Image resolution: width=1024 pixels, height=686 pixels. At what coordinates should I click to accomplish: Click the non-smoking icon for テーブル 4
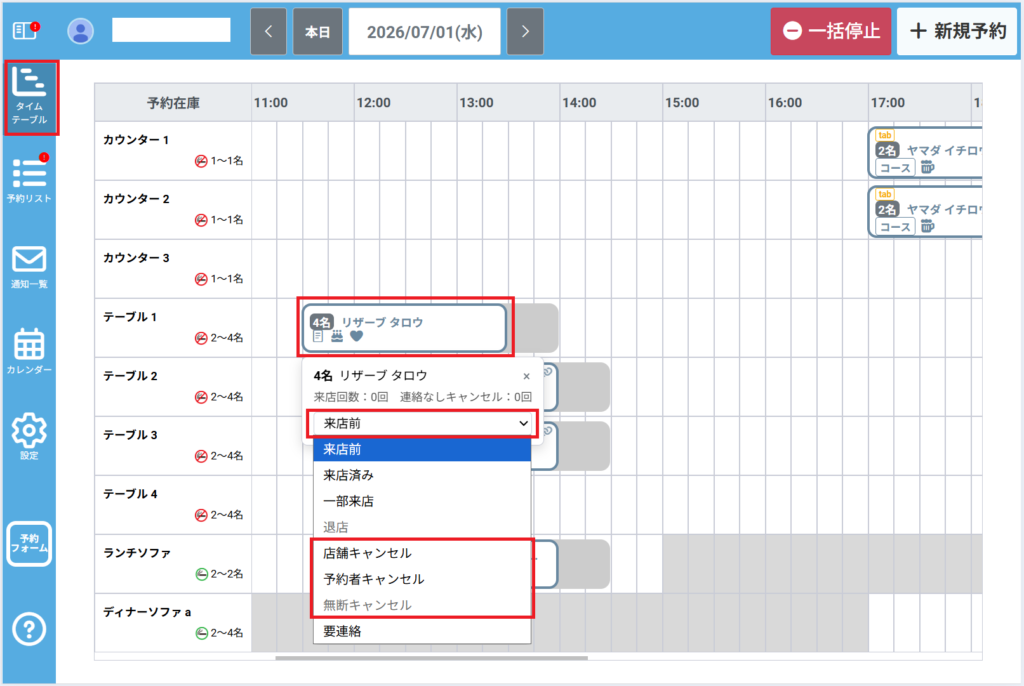[201, 515]
